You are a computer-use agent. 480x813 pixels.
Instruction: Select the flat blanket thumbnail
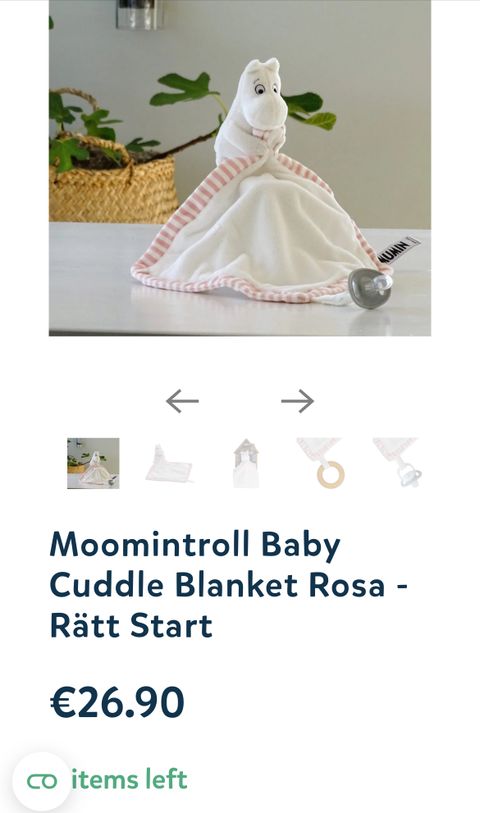pyautogui.click(x=169, y=463)
